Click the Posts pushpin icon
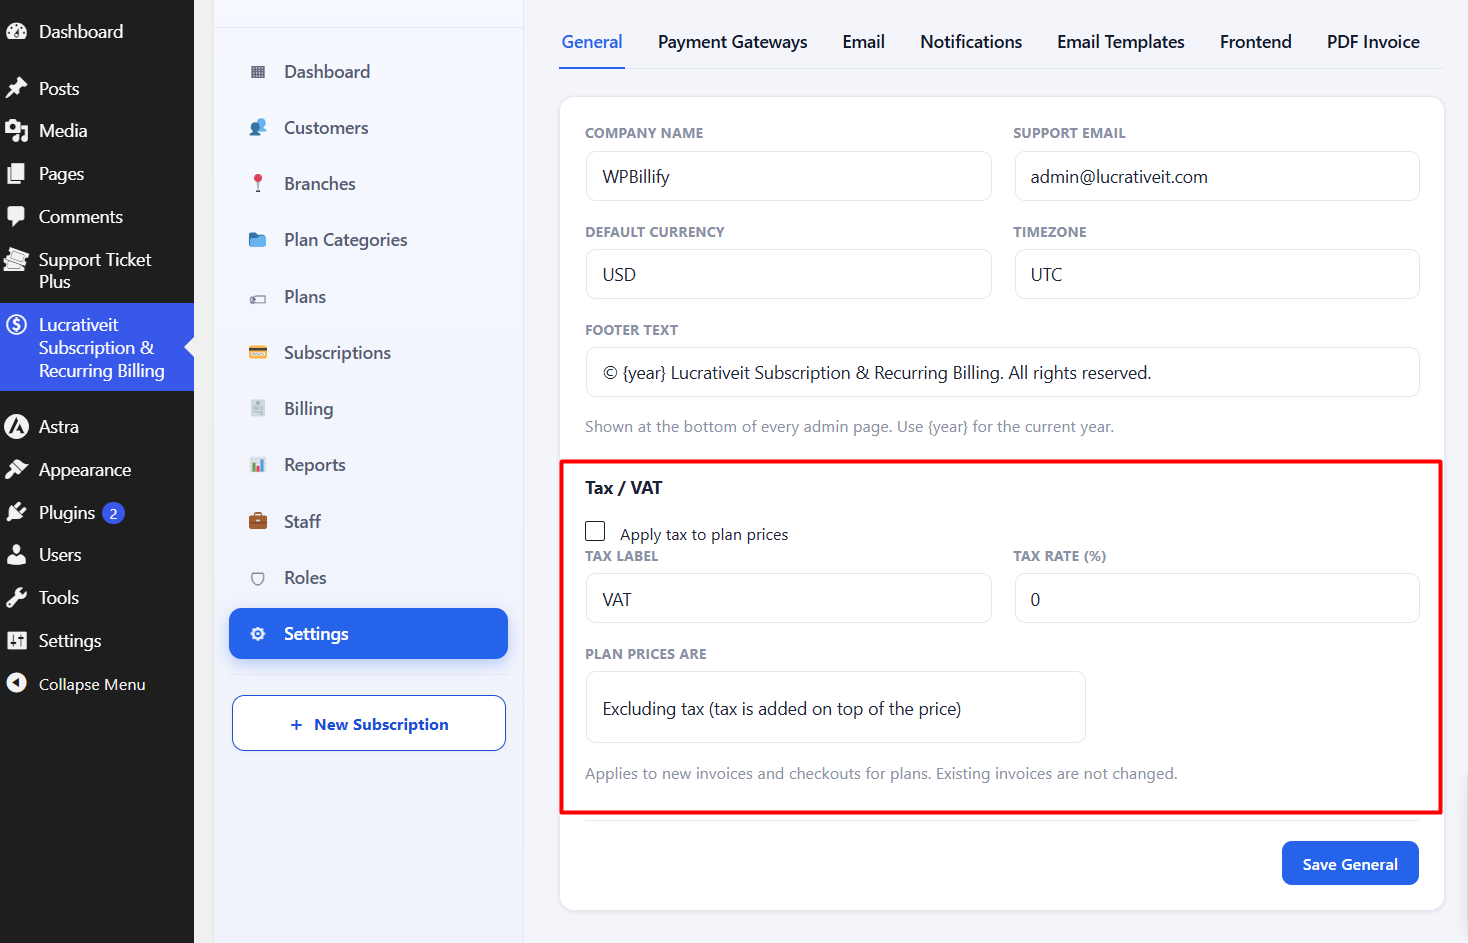This screenshot has height=943, width=1468. coord(17,88)
